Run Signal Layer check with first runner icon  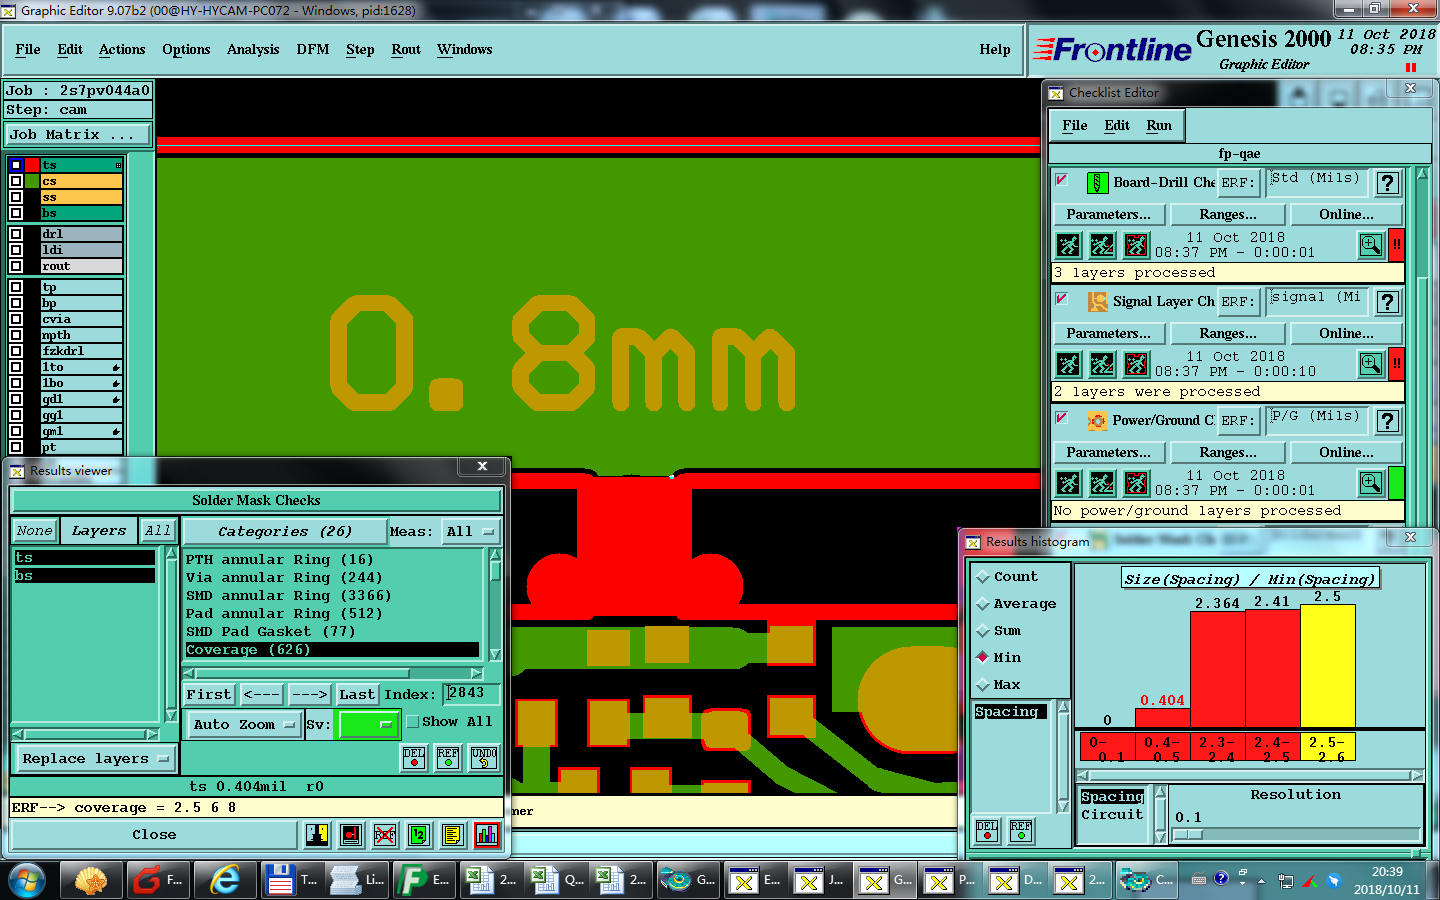[x=1069, y=364]
